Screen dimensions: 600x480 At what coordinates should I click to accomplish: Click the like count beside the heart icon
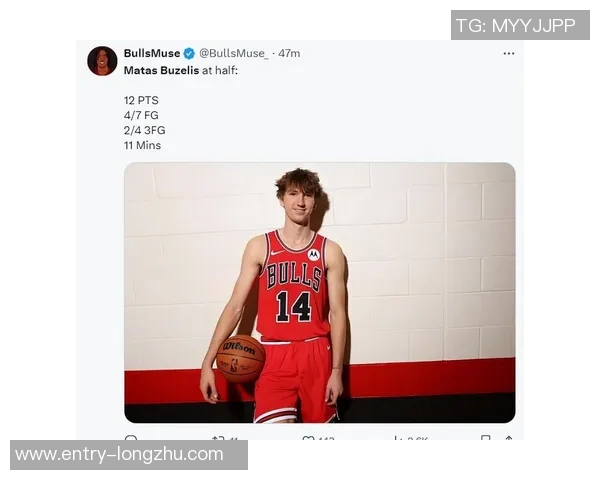tap(326, 438)
